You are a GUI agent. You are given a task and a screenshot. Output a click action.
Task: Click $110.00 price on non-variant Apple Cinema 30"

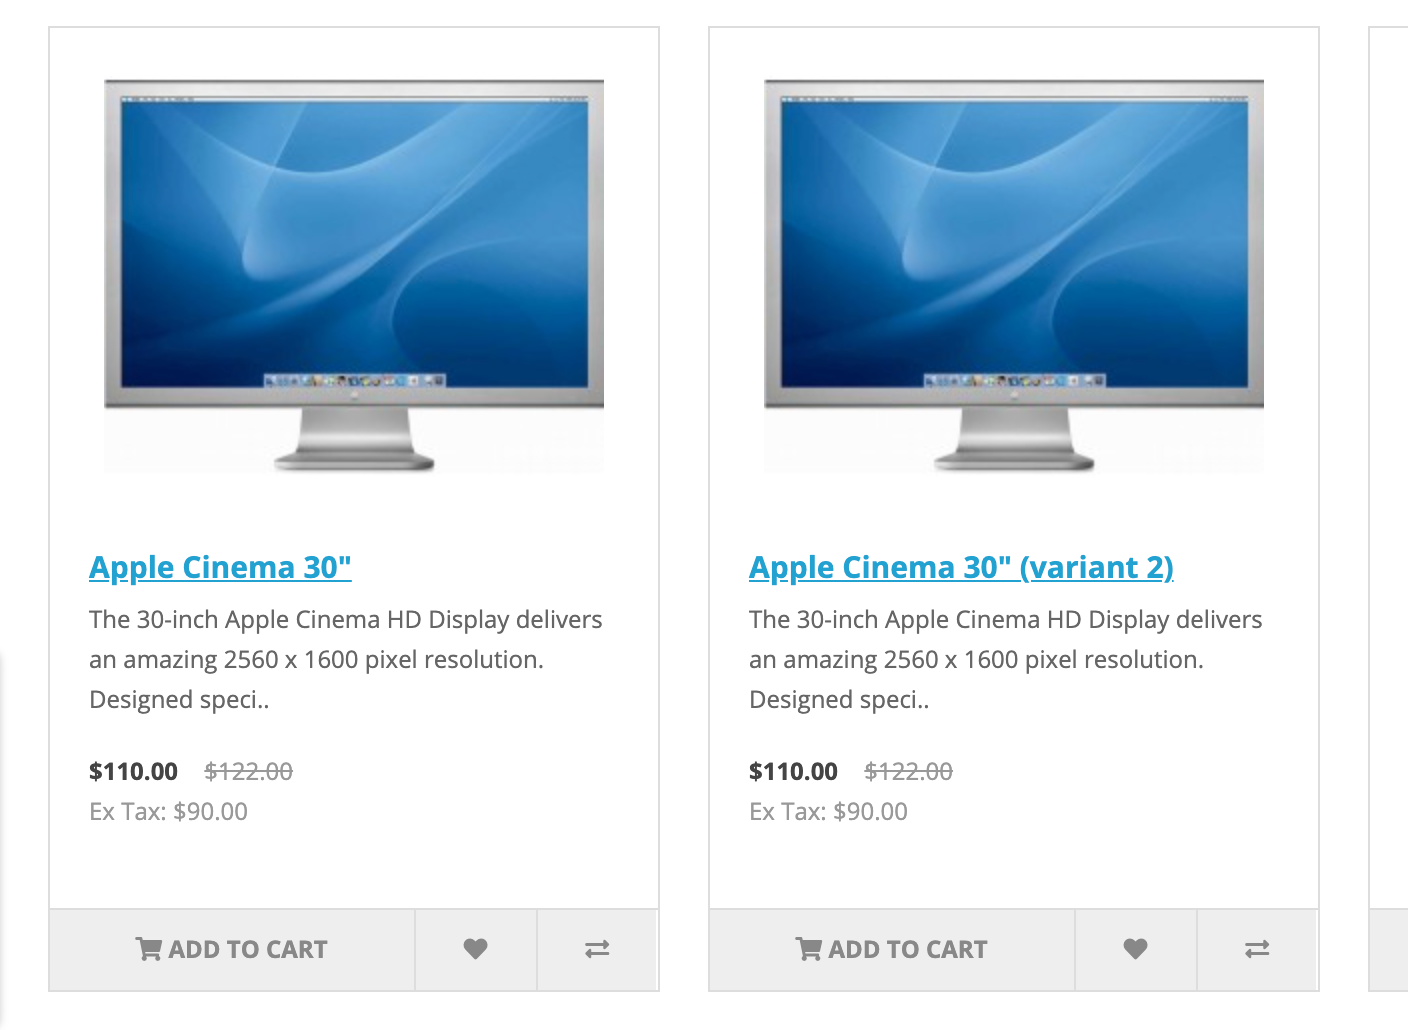(133, 771)
